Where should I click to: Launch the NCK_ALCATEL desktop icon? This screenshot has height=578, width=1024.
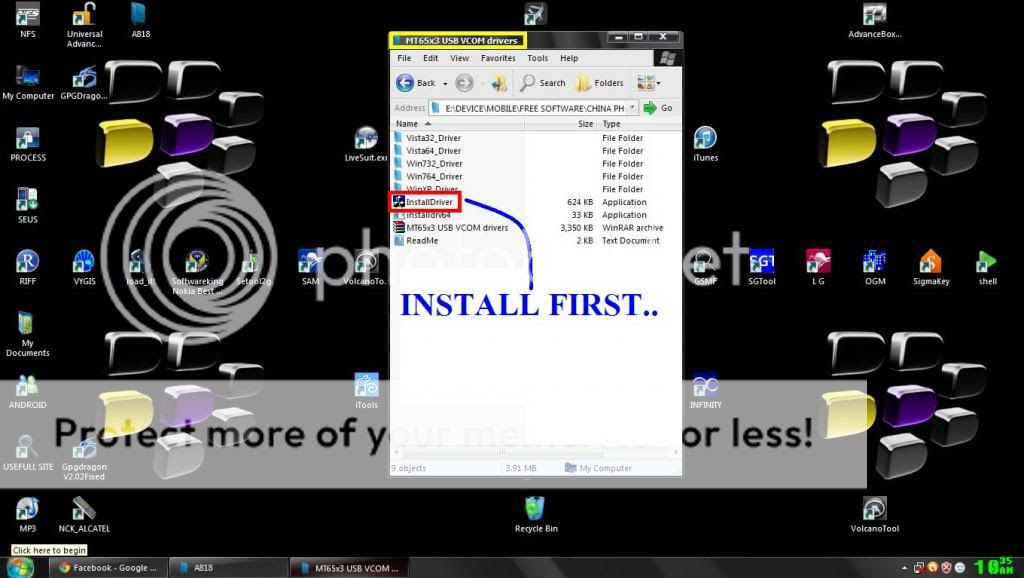click(x=84, y=515)
